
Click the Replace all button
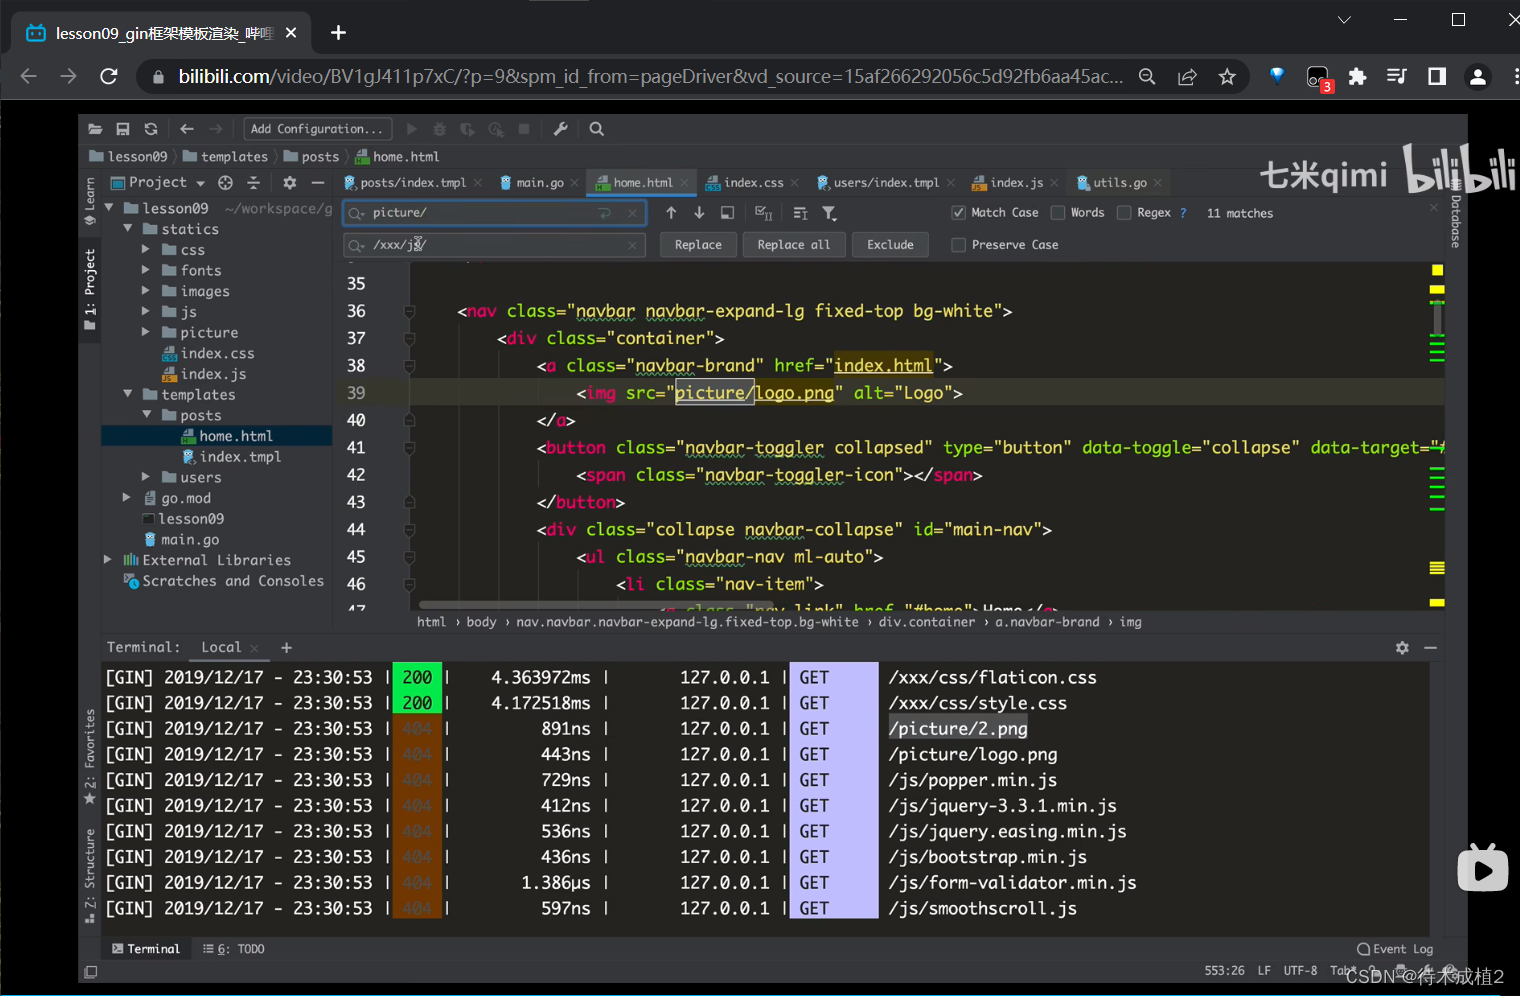click(x=793, y=245)
